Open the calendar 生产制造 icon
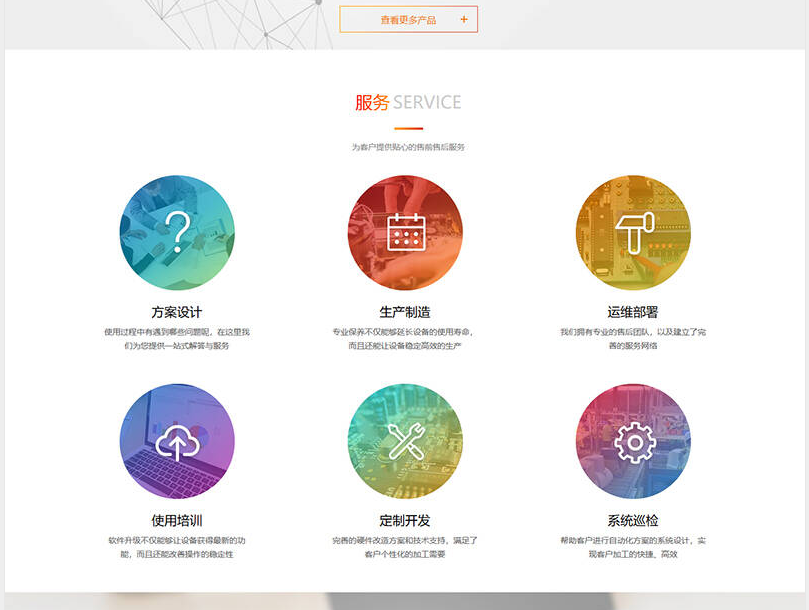Viewport: 809px width, 610px height. tap(405, 233)
